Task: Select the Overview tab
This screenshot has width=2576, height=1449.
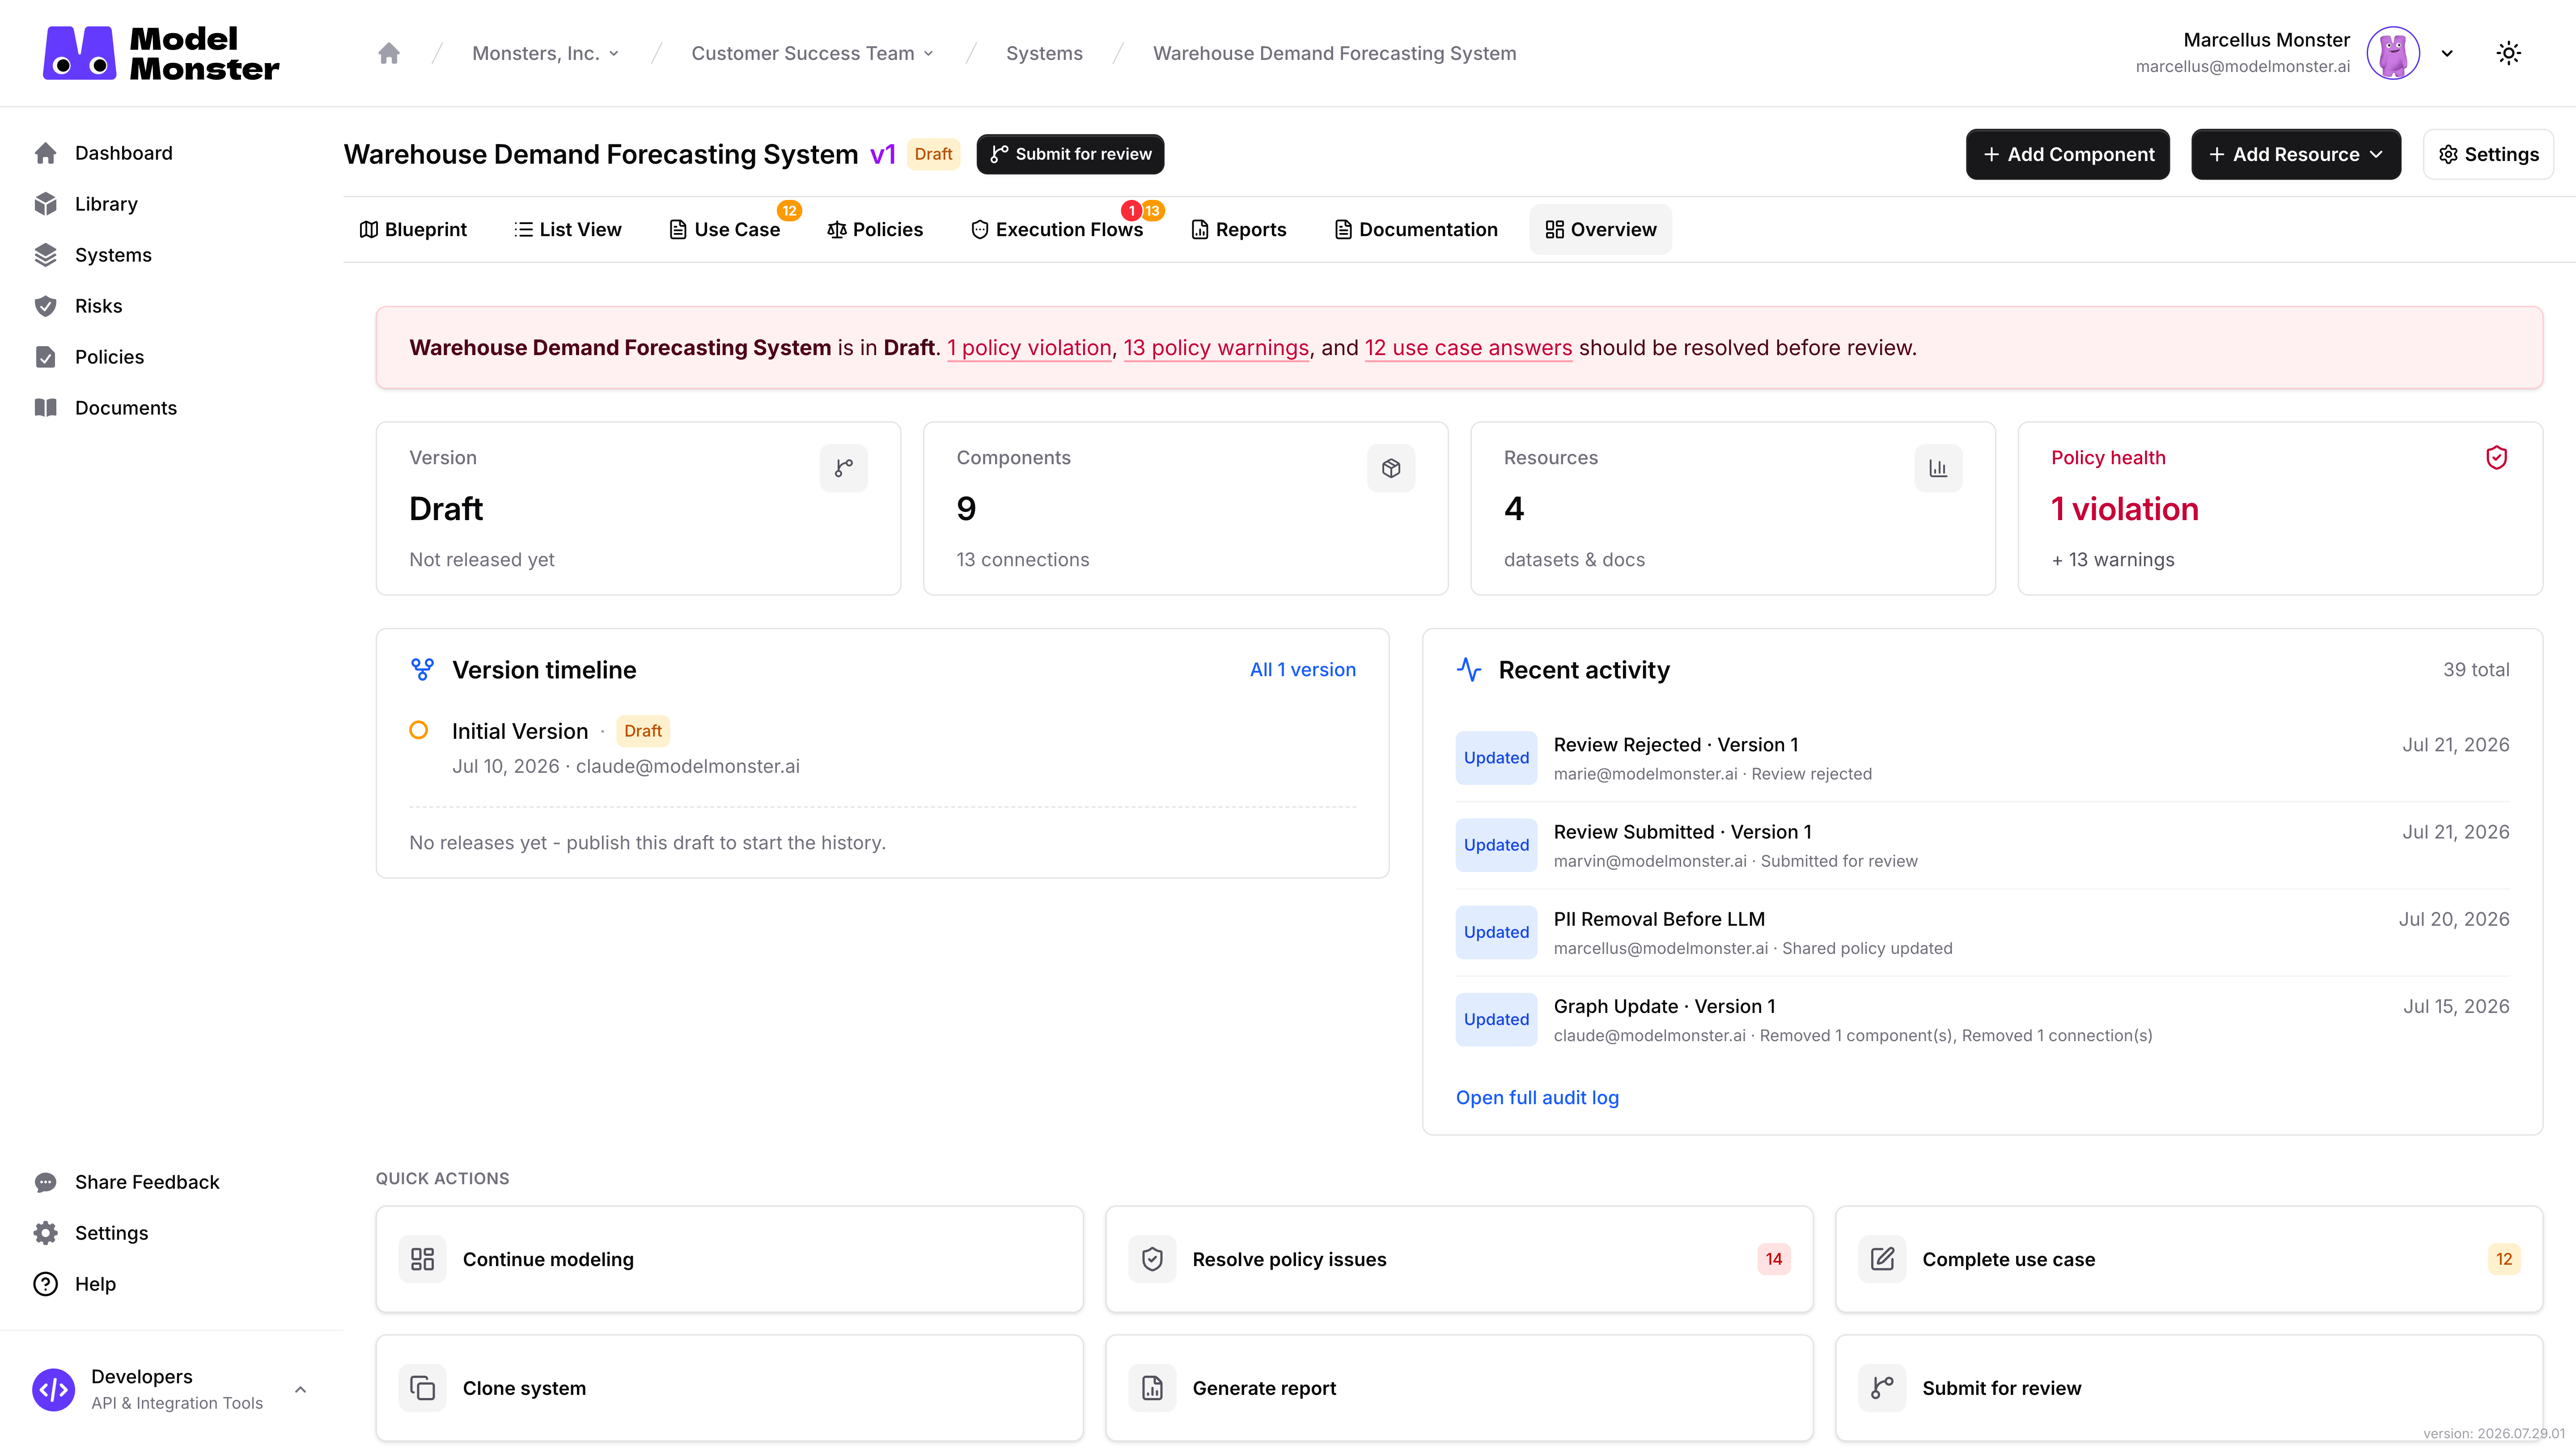Action: click(x=1600, y=229)
